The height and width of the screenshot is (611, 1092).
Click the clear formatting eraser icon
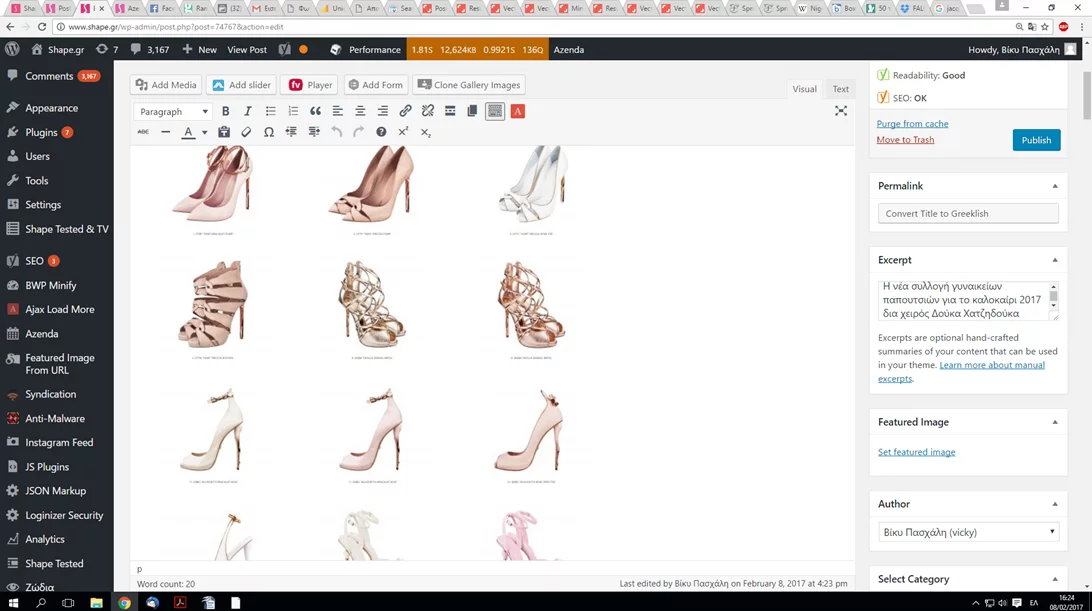point(246,132)
